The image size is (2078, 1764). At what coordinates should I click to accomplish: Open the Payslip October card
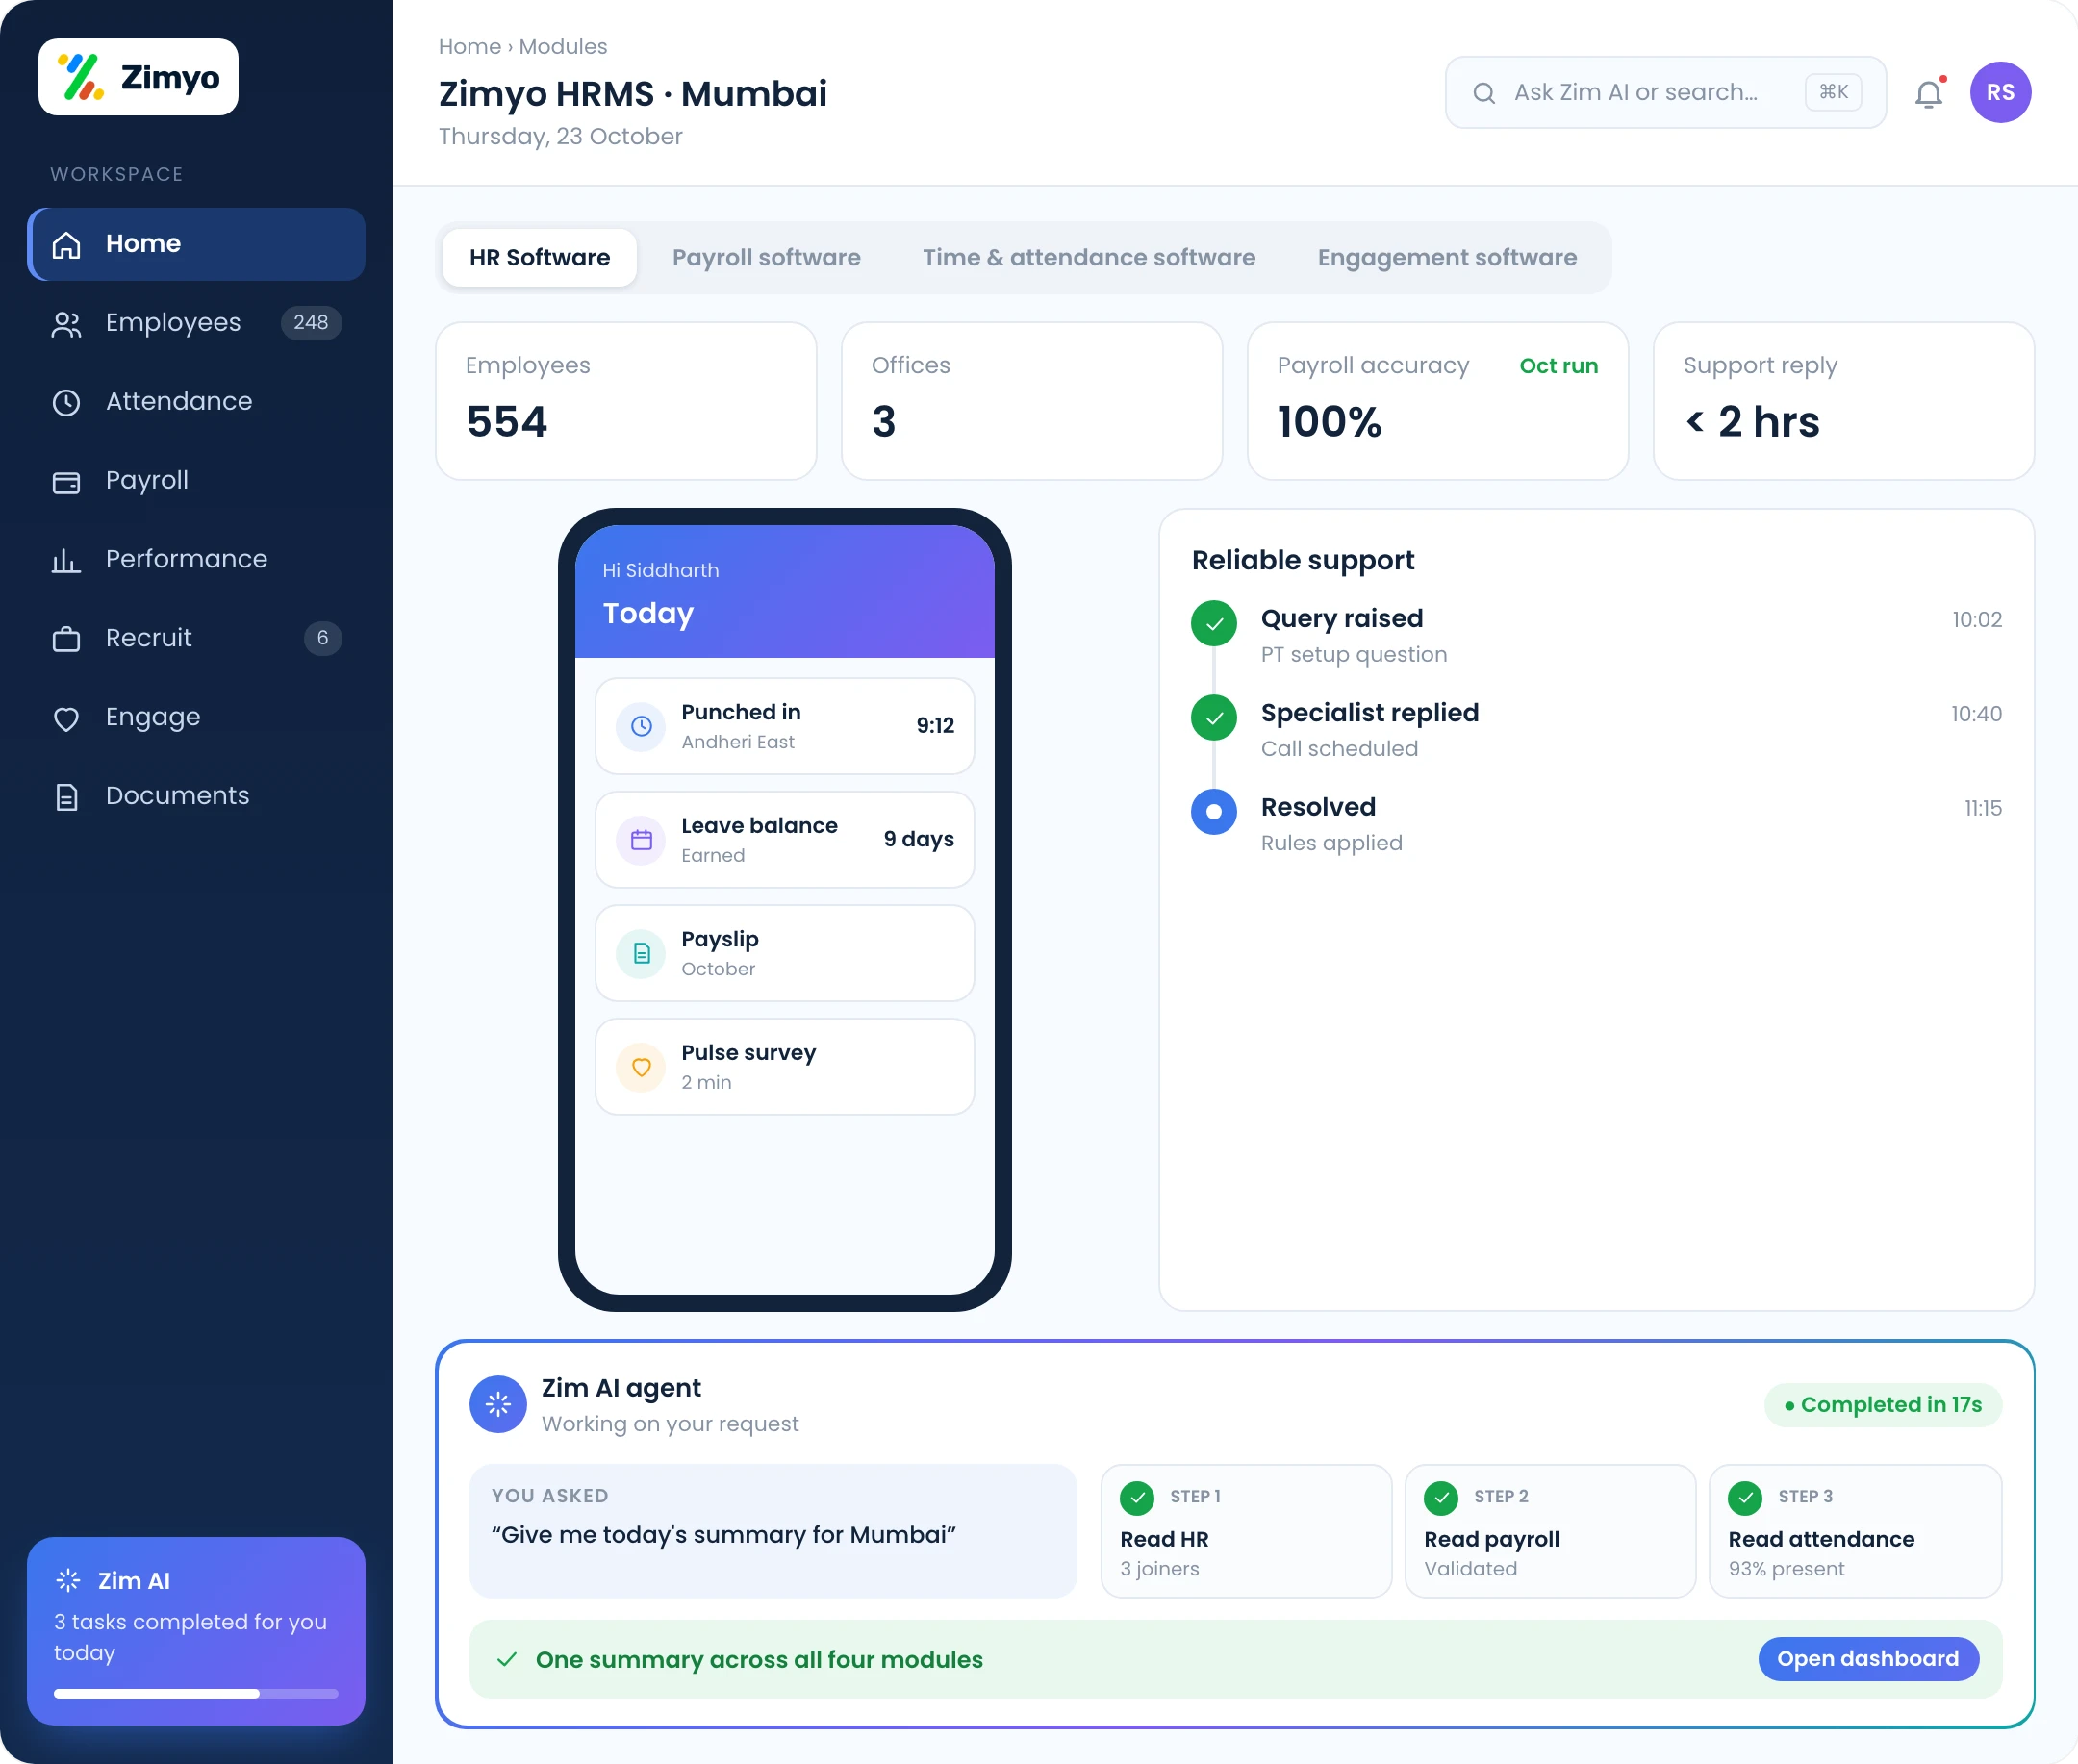[x=785, y=953]
